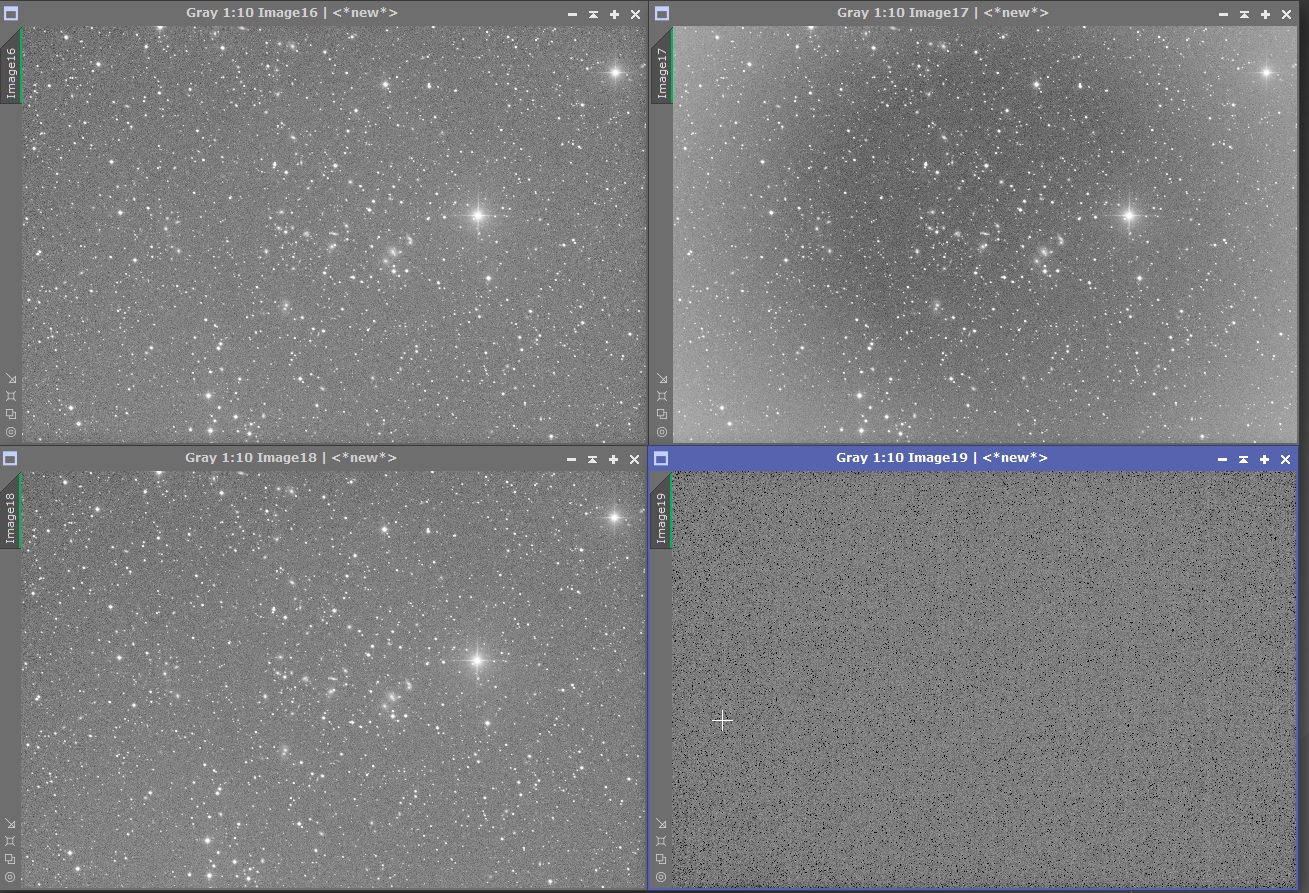Click the 'Gray 1:10 Image17' title bar text
Viewport: 1309px width, 893px height.
[x=903, y=13]
